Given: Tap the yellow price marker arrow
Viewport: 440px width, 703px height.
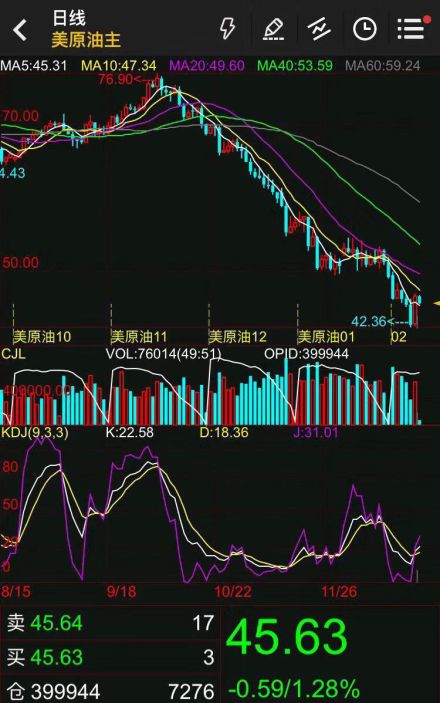Looking at the screenshot, I should [436, 304].
